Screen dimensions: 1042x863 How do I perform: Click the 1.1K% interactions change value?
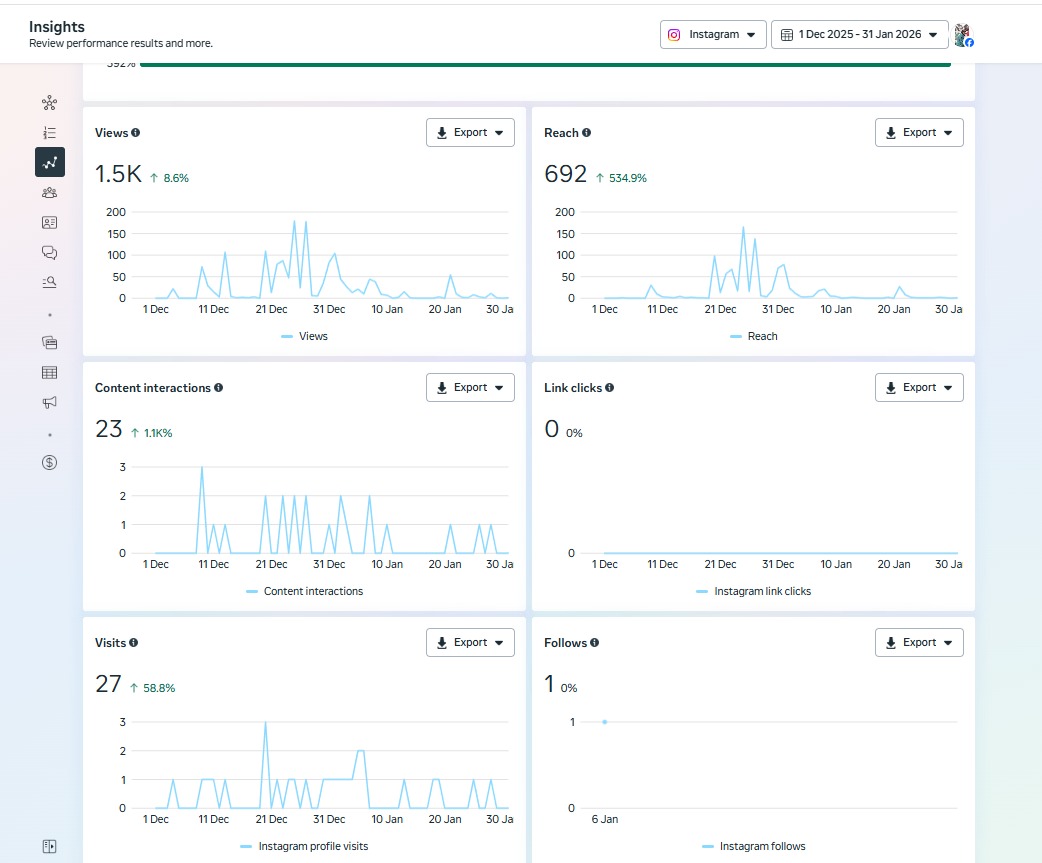click(158, 433)
